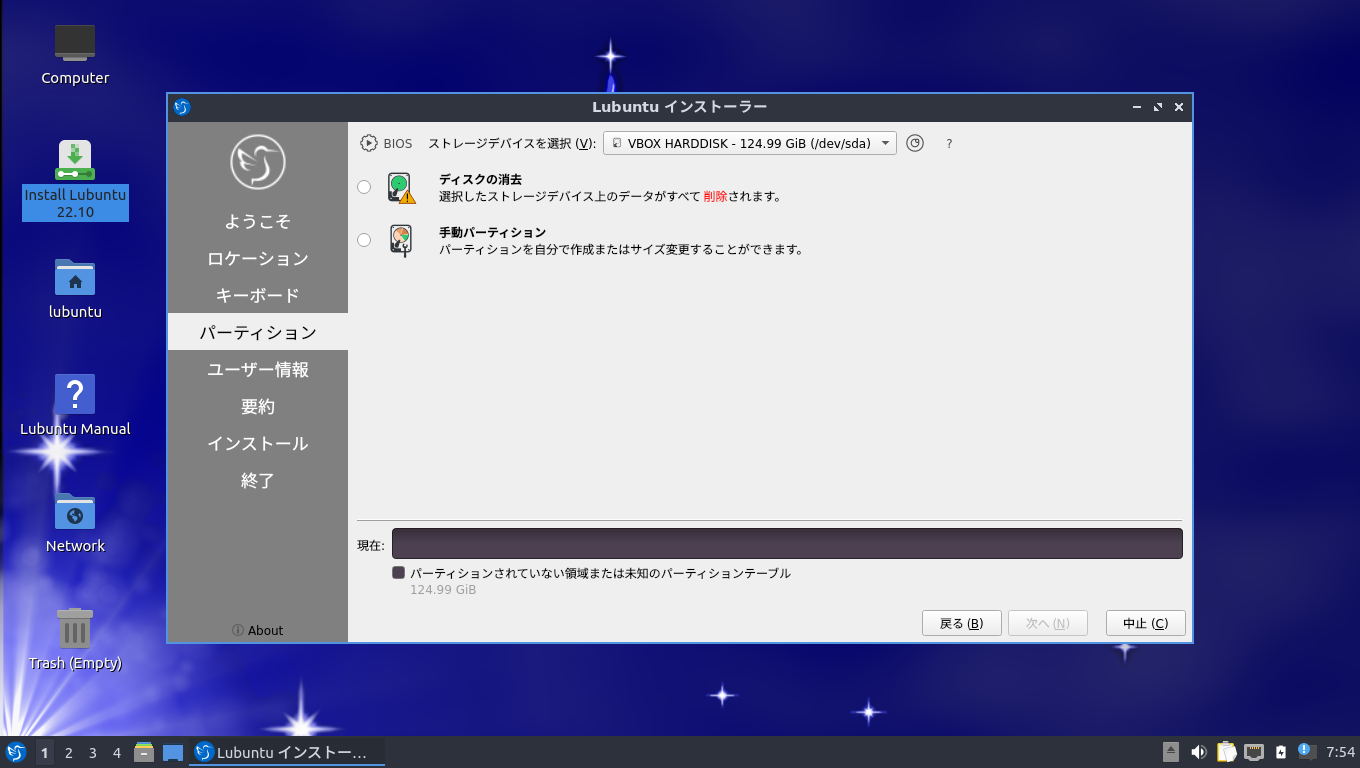Switch to virtual desktop 4

[116, 753]
